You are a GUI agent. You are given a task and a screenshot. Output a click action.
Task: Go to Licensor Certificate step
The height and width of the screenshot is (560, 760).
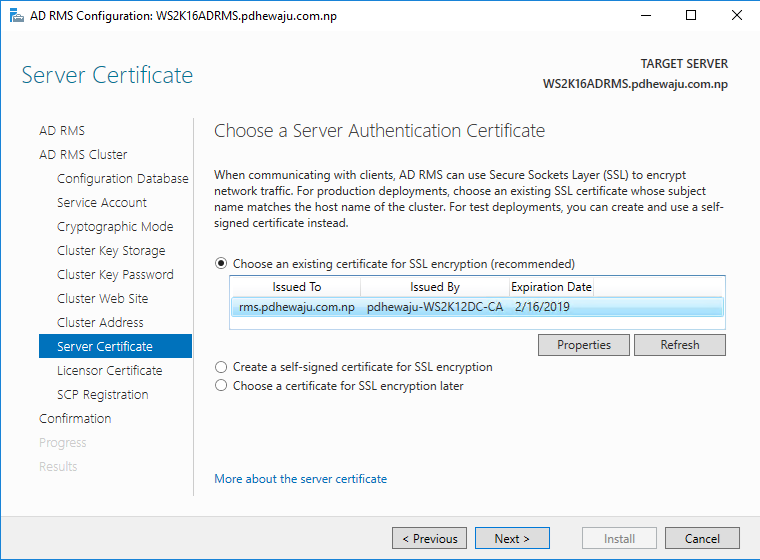(x=110, y=370)
